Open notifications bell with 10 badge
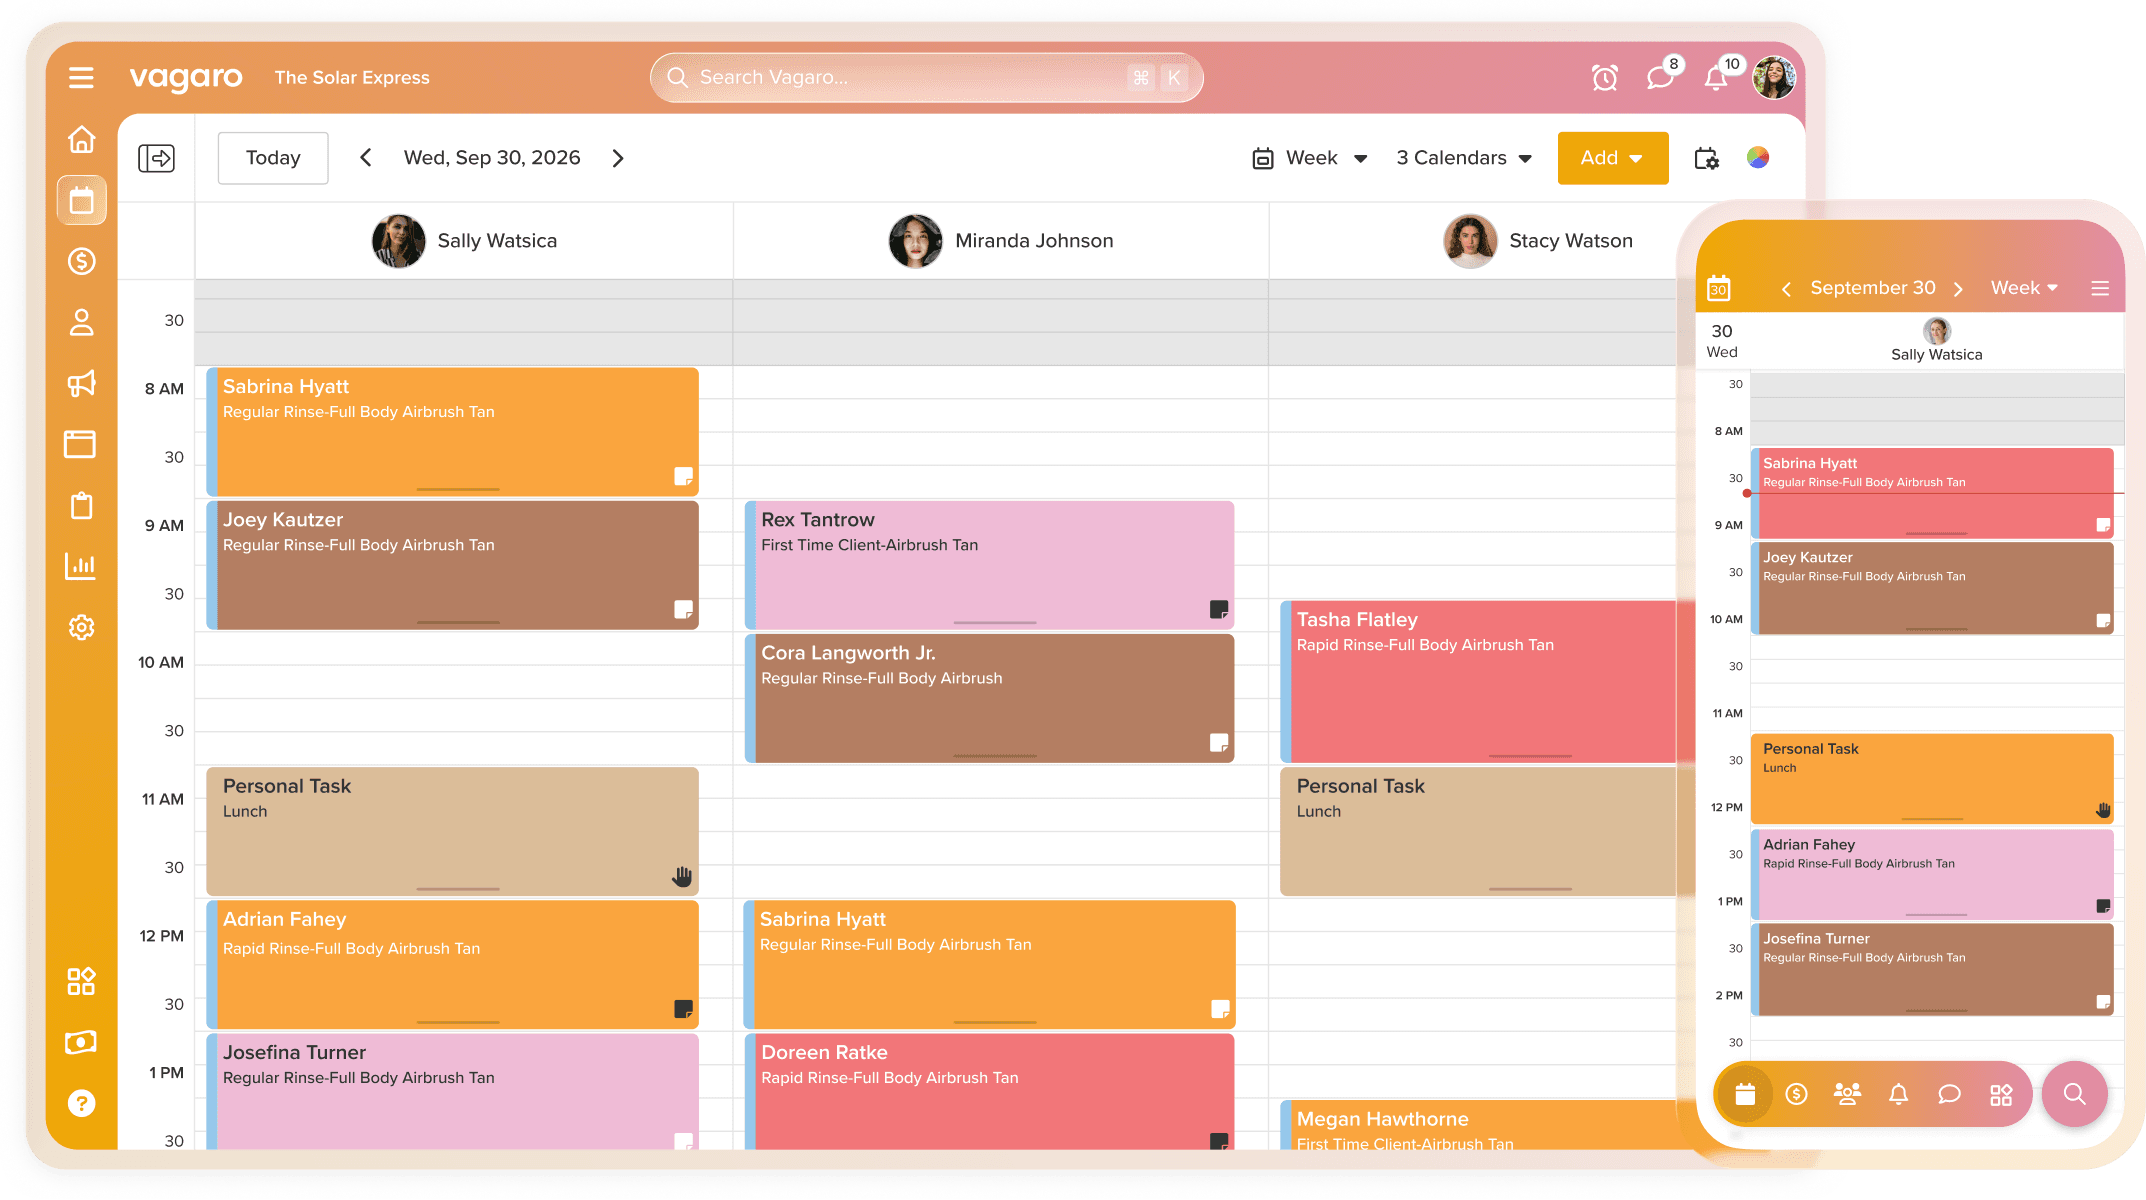 coord(1716,78)
